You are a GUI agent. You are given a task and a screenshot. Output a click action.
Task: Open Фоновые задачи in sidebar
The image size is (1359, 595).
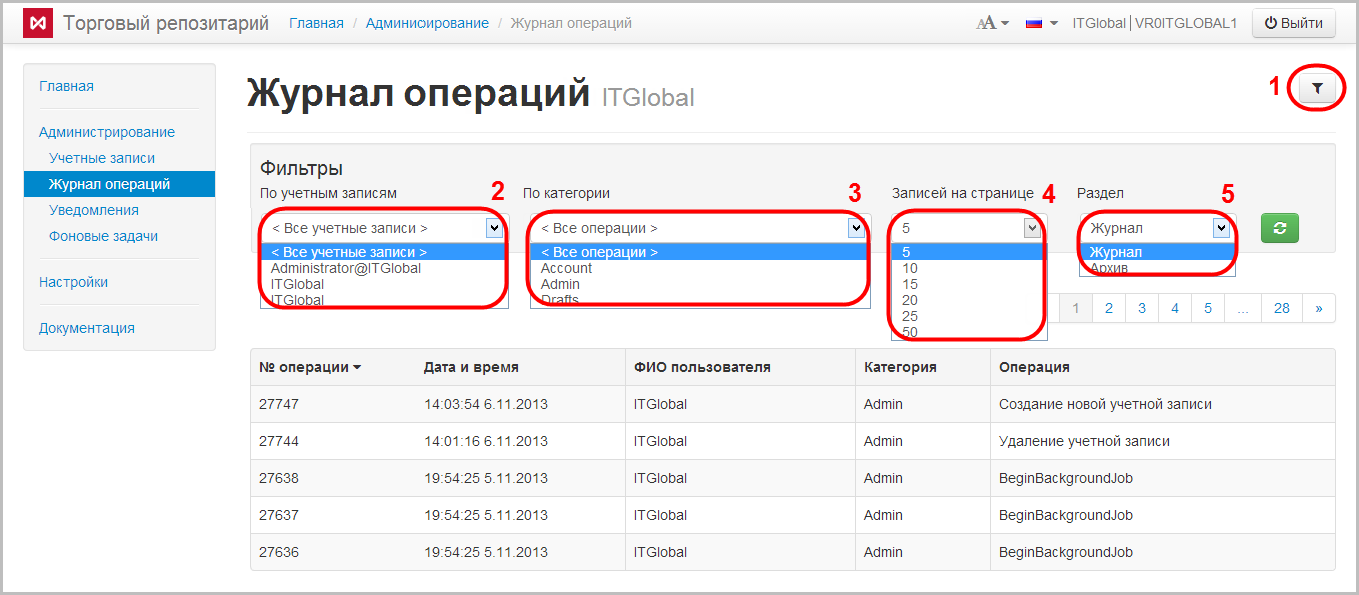tap(103, 236)
